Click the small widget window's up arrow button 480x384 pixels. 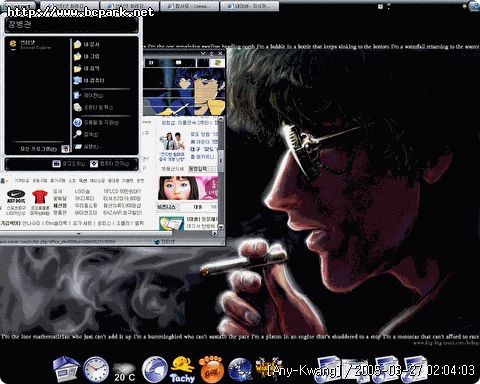coord(211,53)
